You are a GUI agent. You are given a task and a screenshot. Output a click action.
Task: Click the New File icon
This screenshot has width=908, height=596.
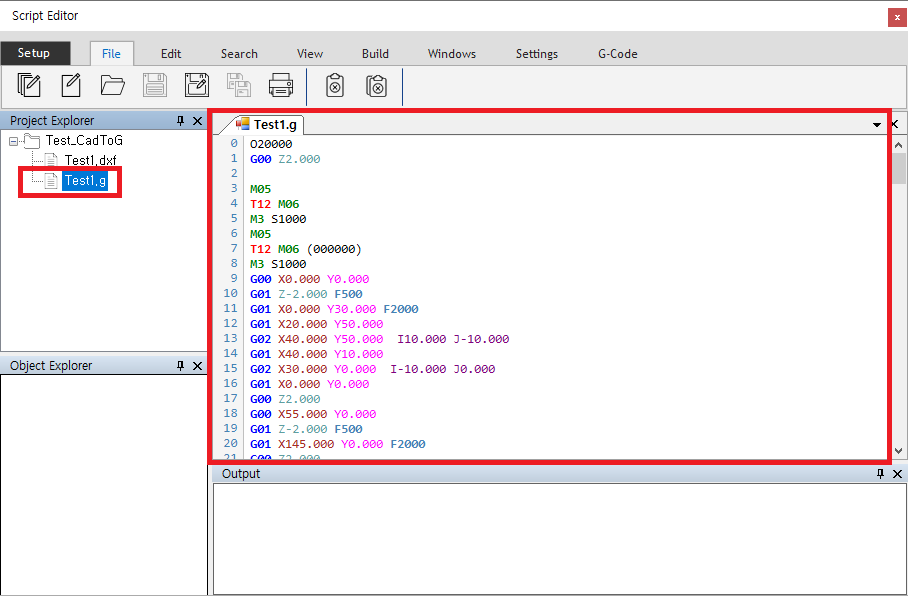coord(71,86)
